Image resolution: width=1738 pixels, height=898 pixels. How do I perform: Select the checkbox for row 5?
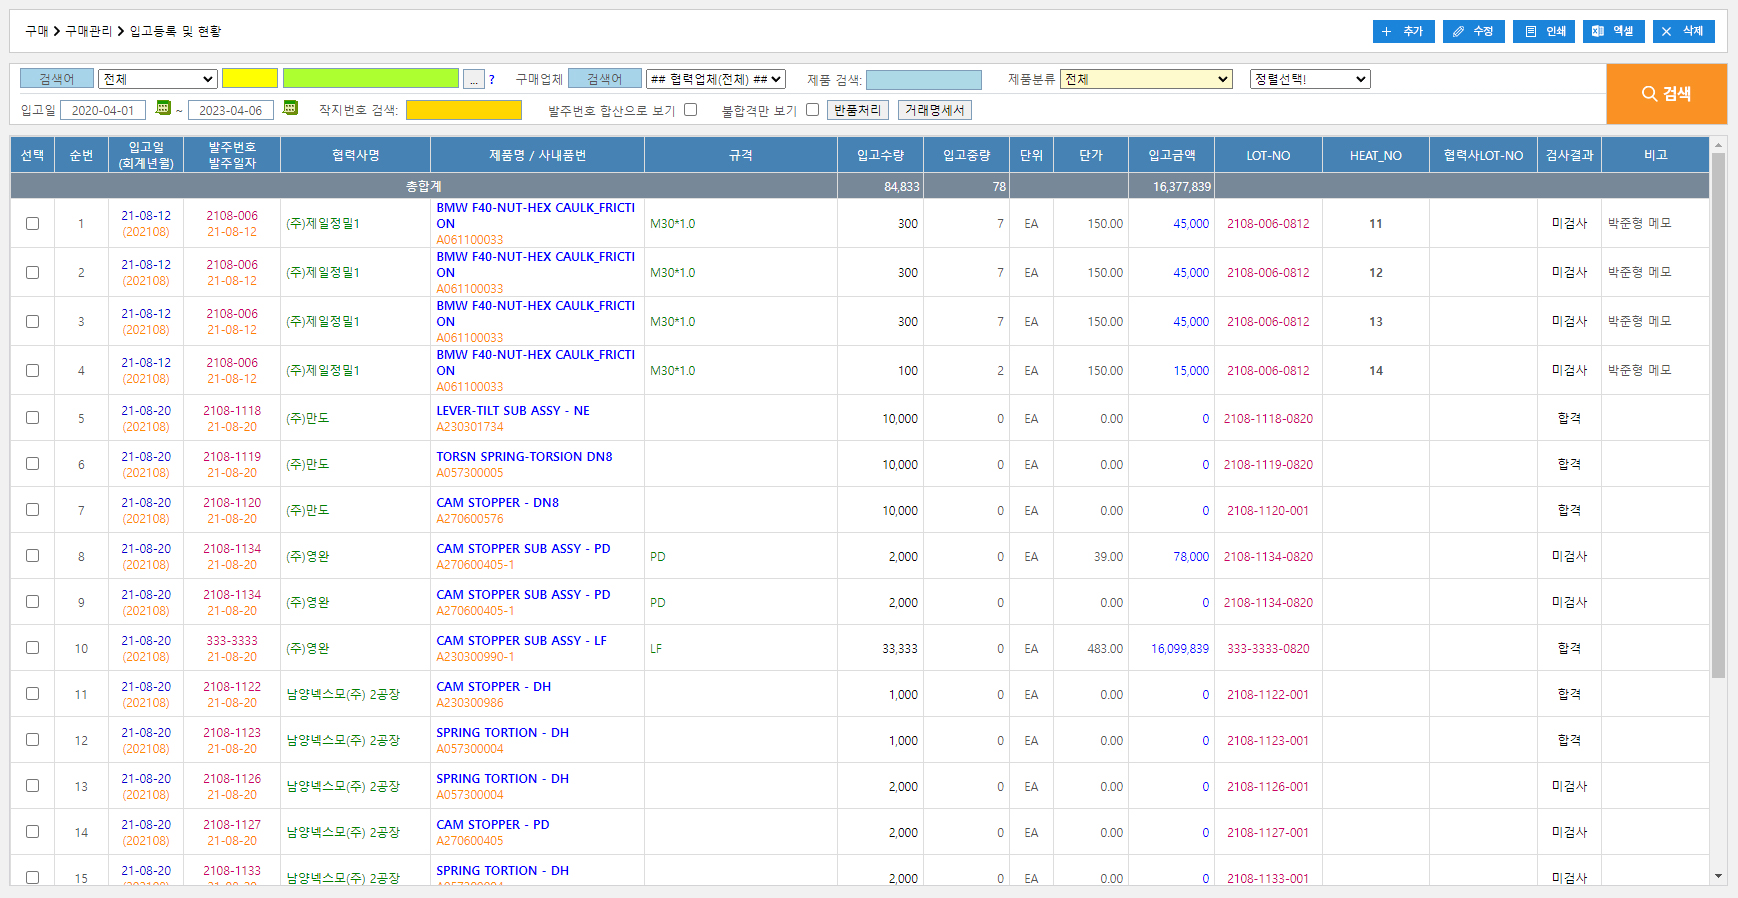pos(32,418)
